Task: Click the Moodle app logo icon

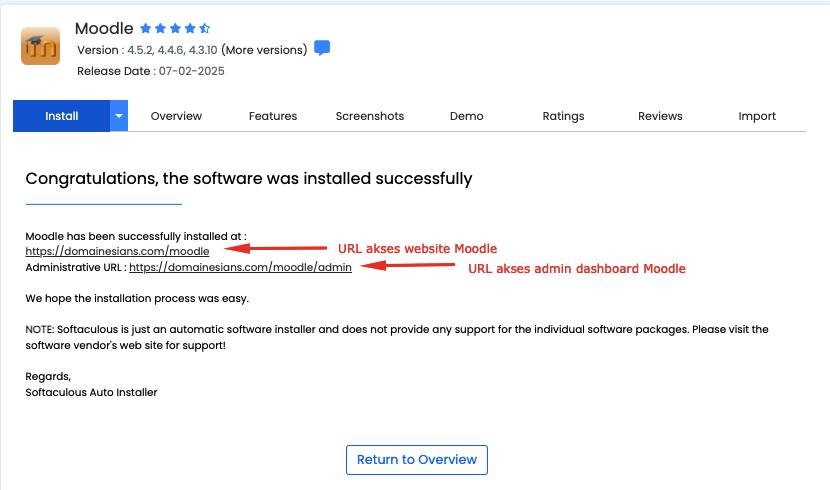Action: click(40, 45)
